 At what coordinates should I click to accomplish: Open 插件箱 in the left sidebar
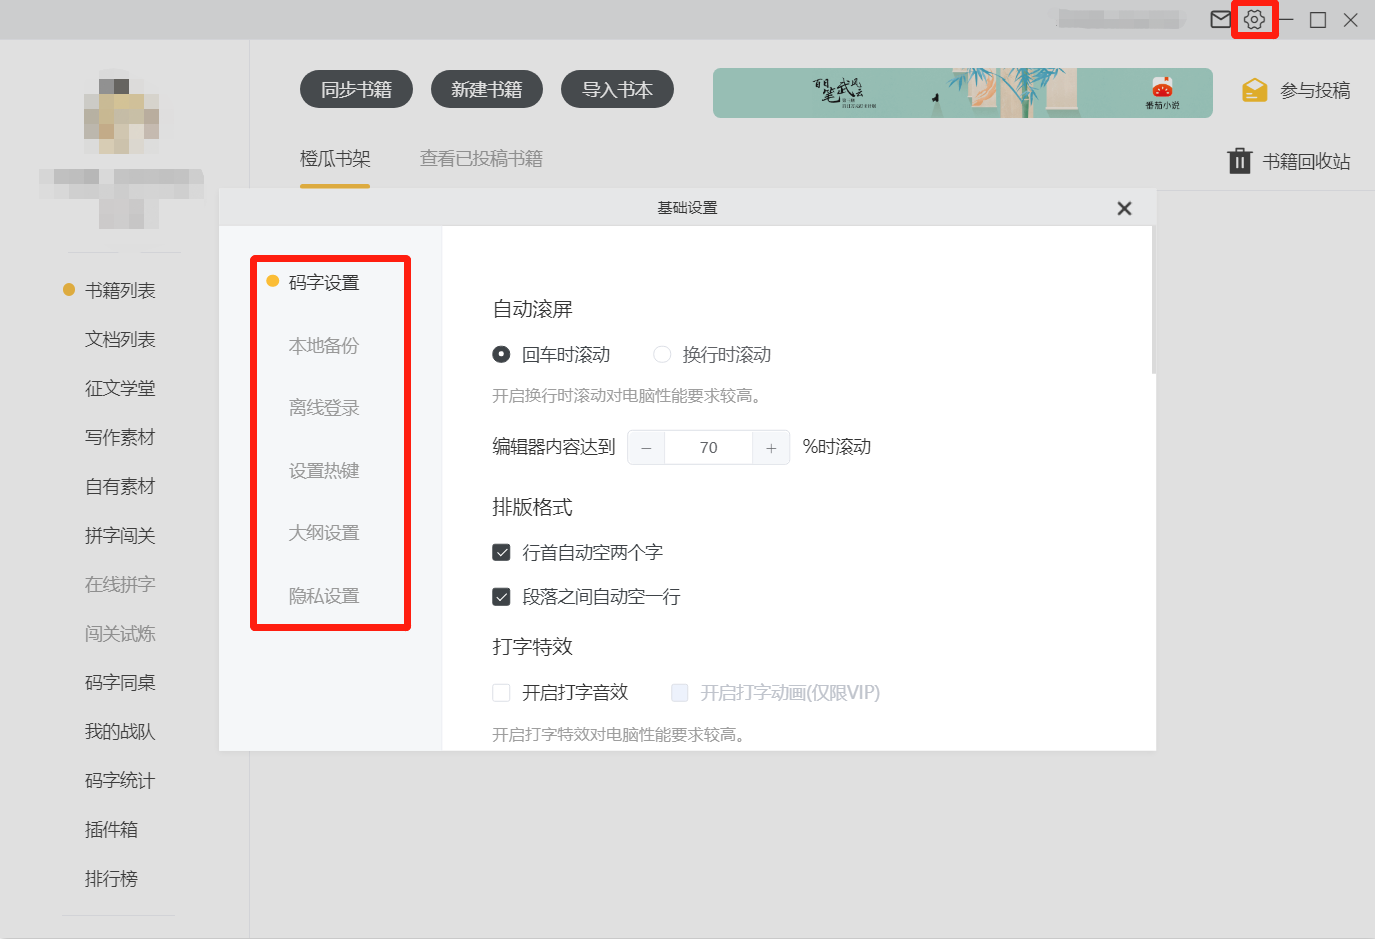pos(111,829)
